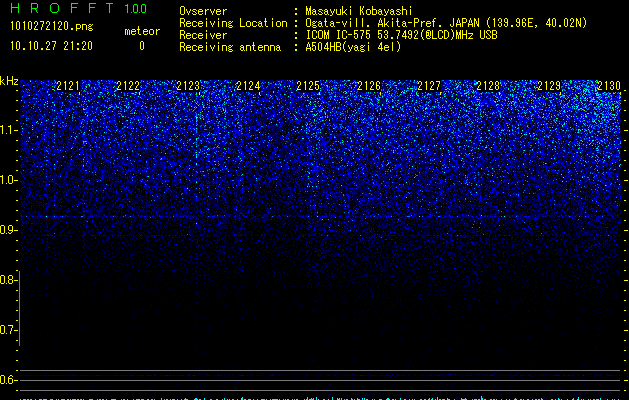Click the A504HB(yagi 4el) antenna text

click(x=353, y=47)
